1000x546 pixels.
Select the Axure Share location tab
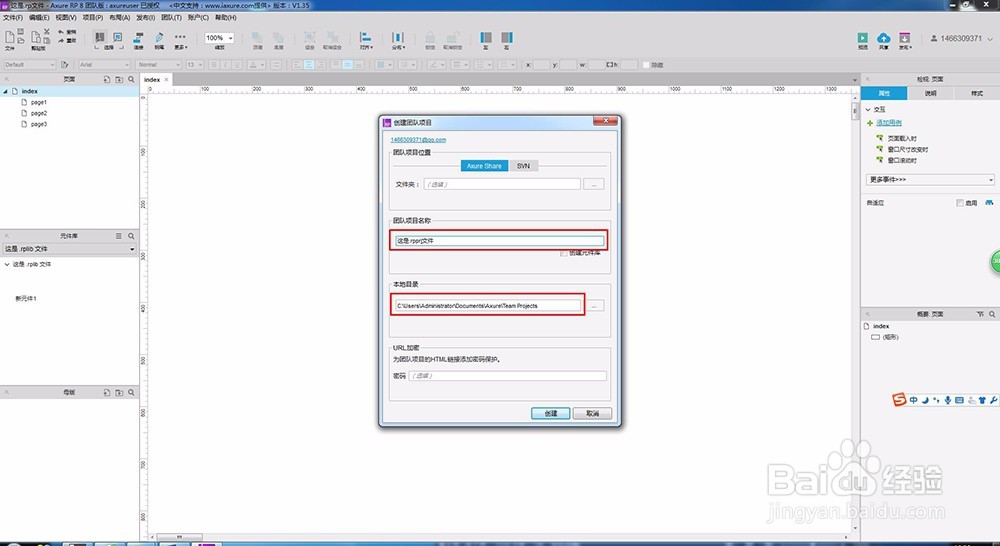pos(484,166)
